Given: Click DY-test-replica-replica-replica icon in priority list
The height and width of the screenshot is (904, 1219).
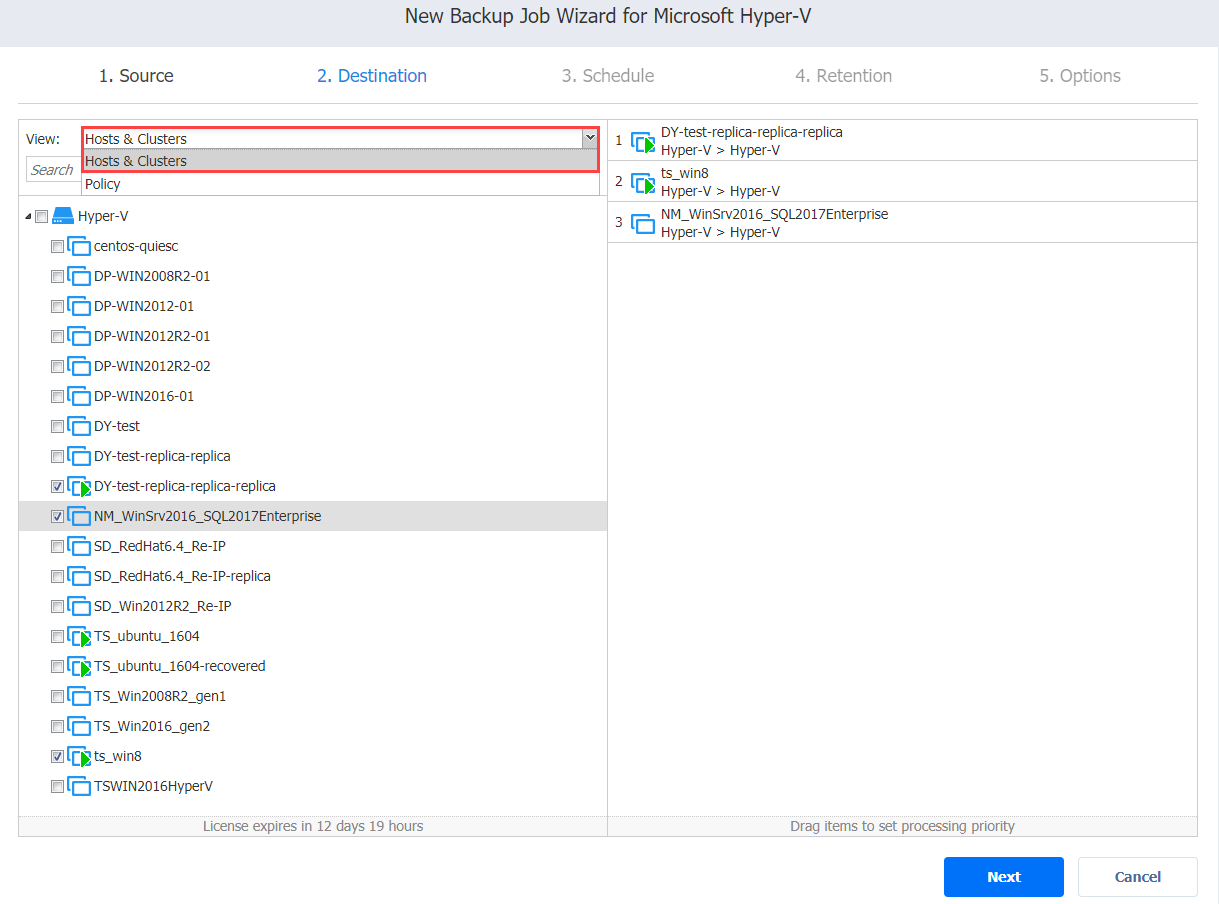Looking at the screenshot, I should click(x=643, y=141).
